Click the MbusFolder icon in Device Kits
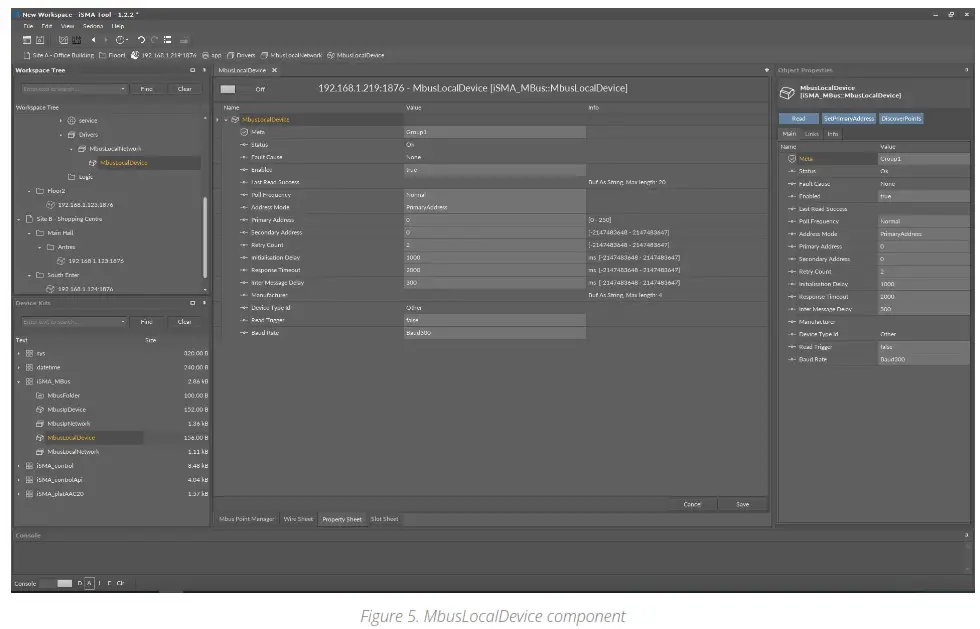Viewport: 980px width, 629px height. pyautogui.click(x=40, y=395)
